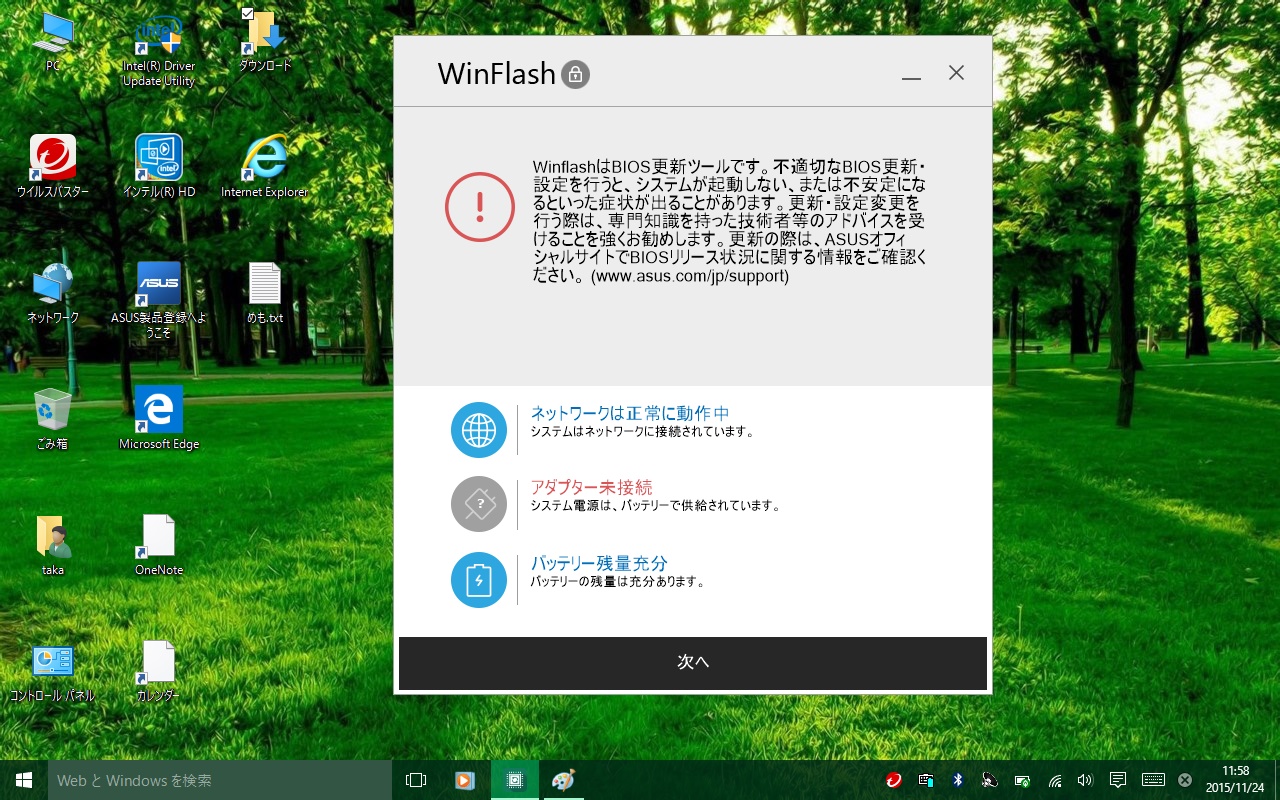Click the WinFlash chip icon in taskbar
1280x800 pixels.
point(515,780)
